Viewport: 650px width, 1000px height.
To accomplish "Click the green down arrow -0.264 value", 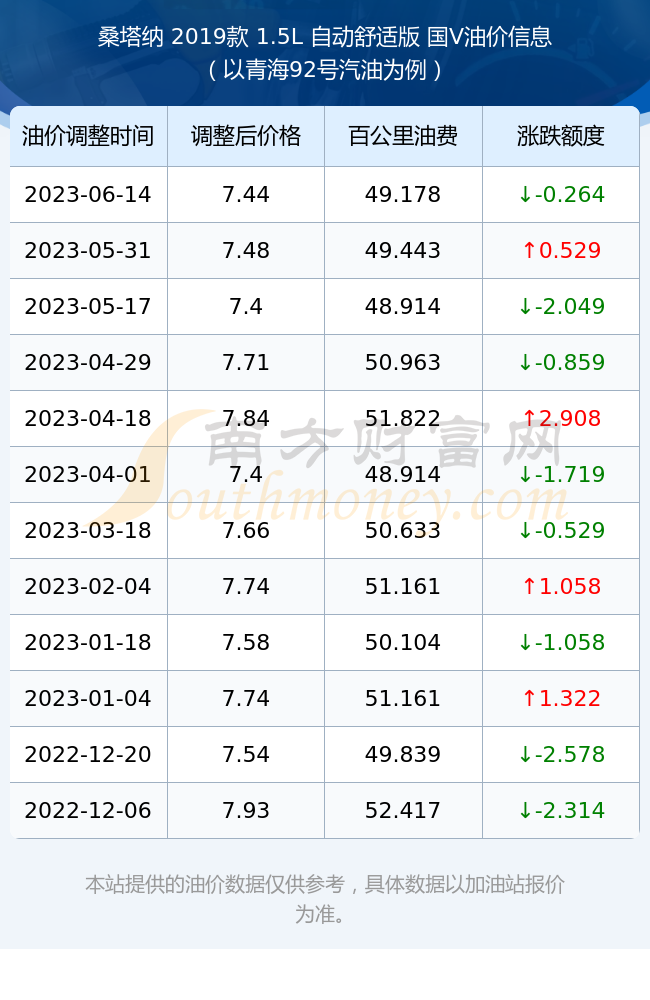I will point(561,195).
